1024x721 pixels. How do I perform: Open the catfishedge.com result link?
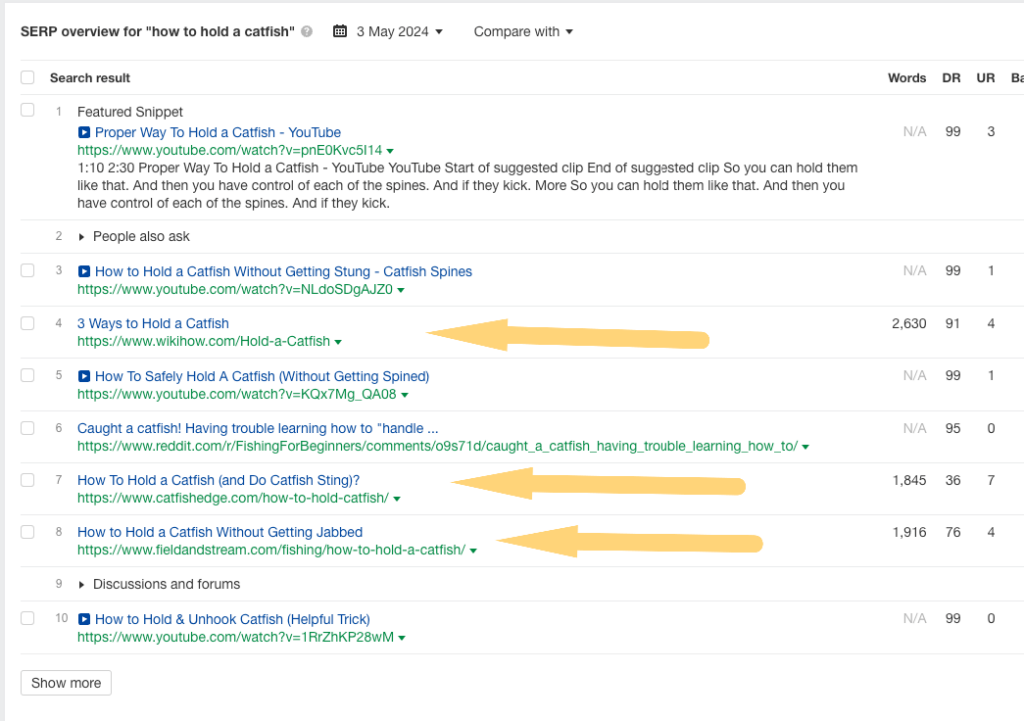click(221, 480)
